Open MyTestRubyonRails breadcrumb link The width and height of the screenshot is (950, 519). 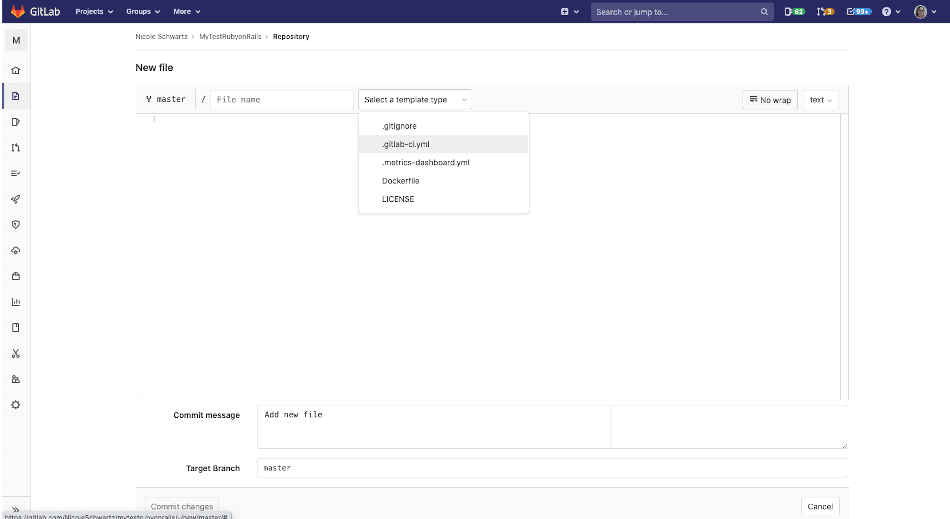coord(231,36)
